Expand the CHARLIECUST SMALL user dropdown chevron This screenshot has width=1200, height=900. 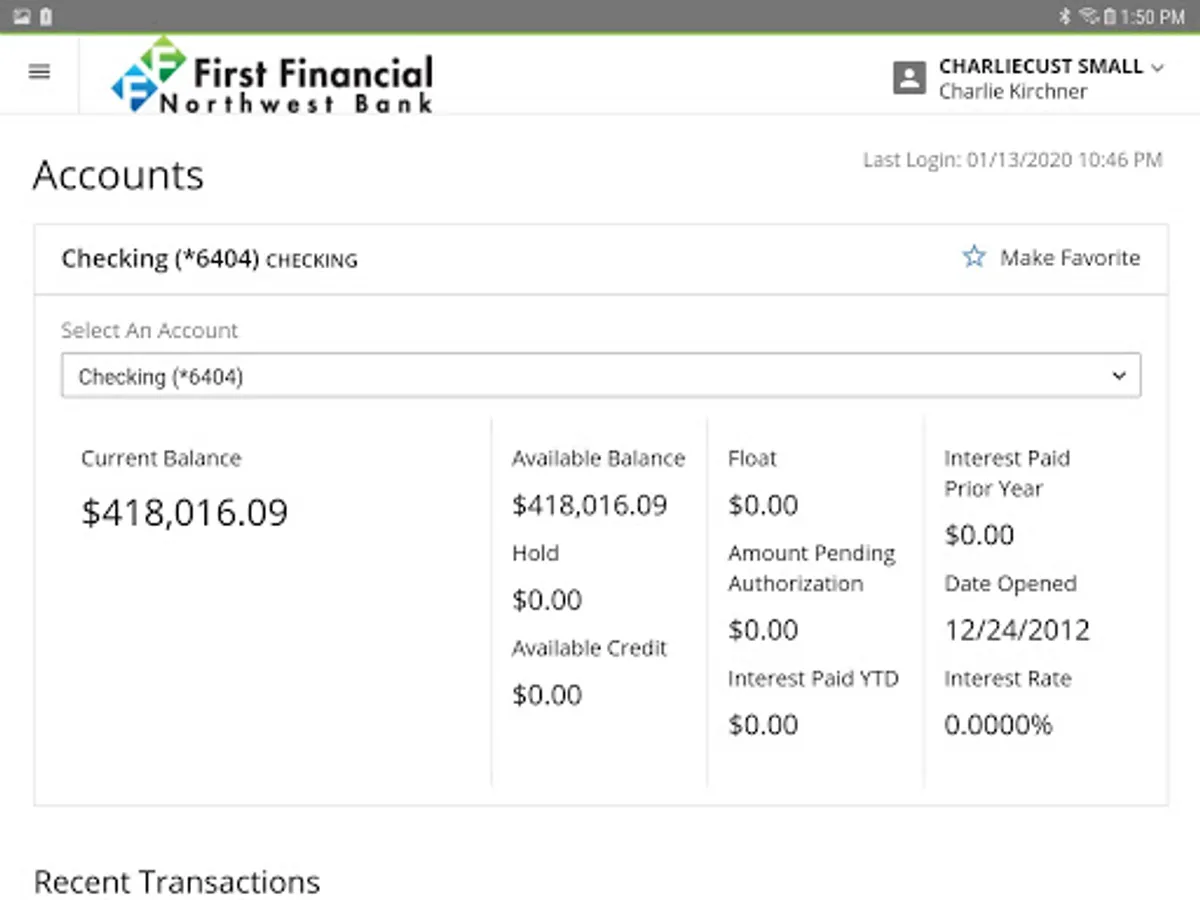pos(1158,68)
